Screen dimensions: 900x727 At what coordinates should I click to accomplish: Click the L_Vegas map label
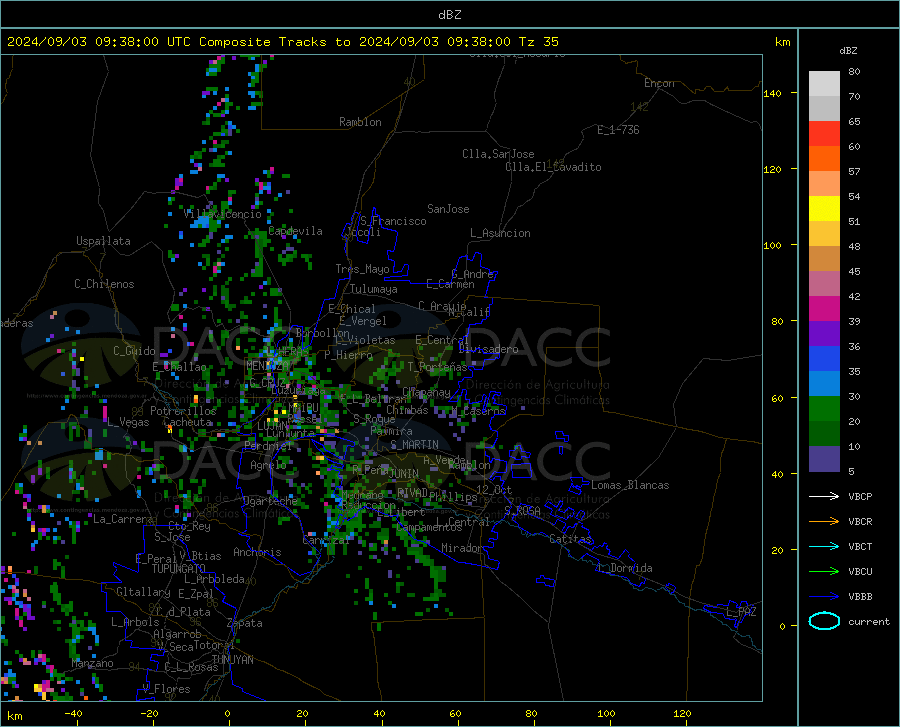point(129,422)
